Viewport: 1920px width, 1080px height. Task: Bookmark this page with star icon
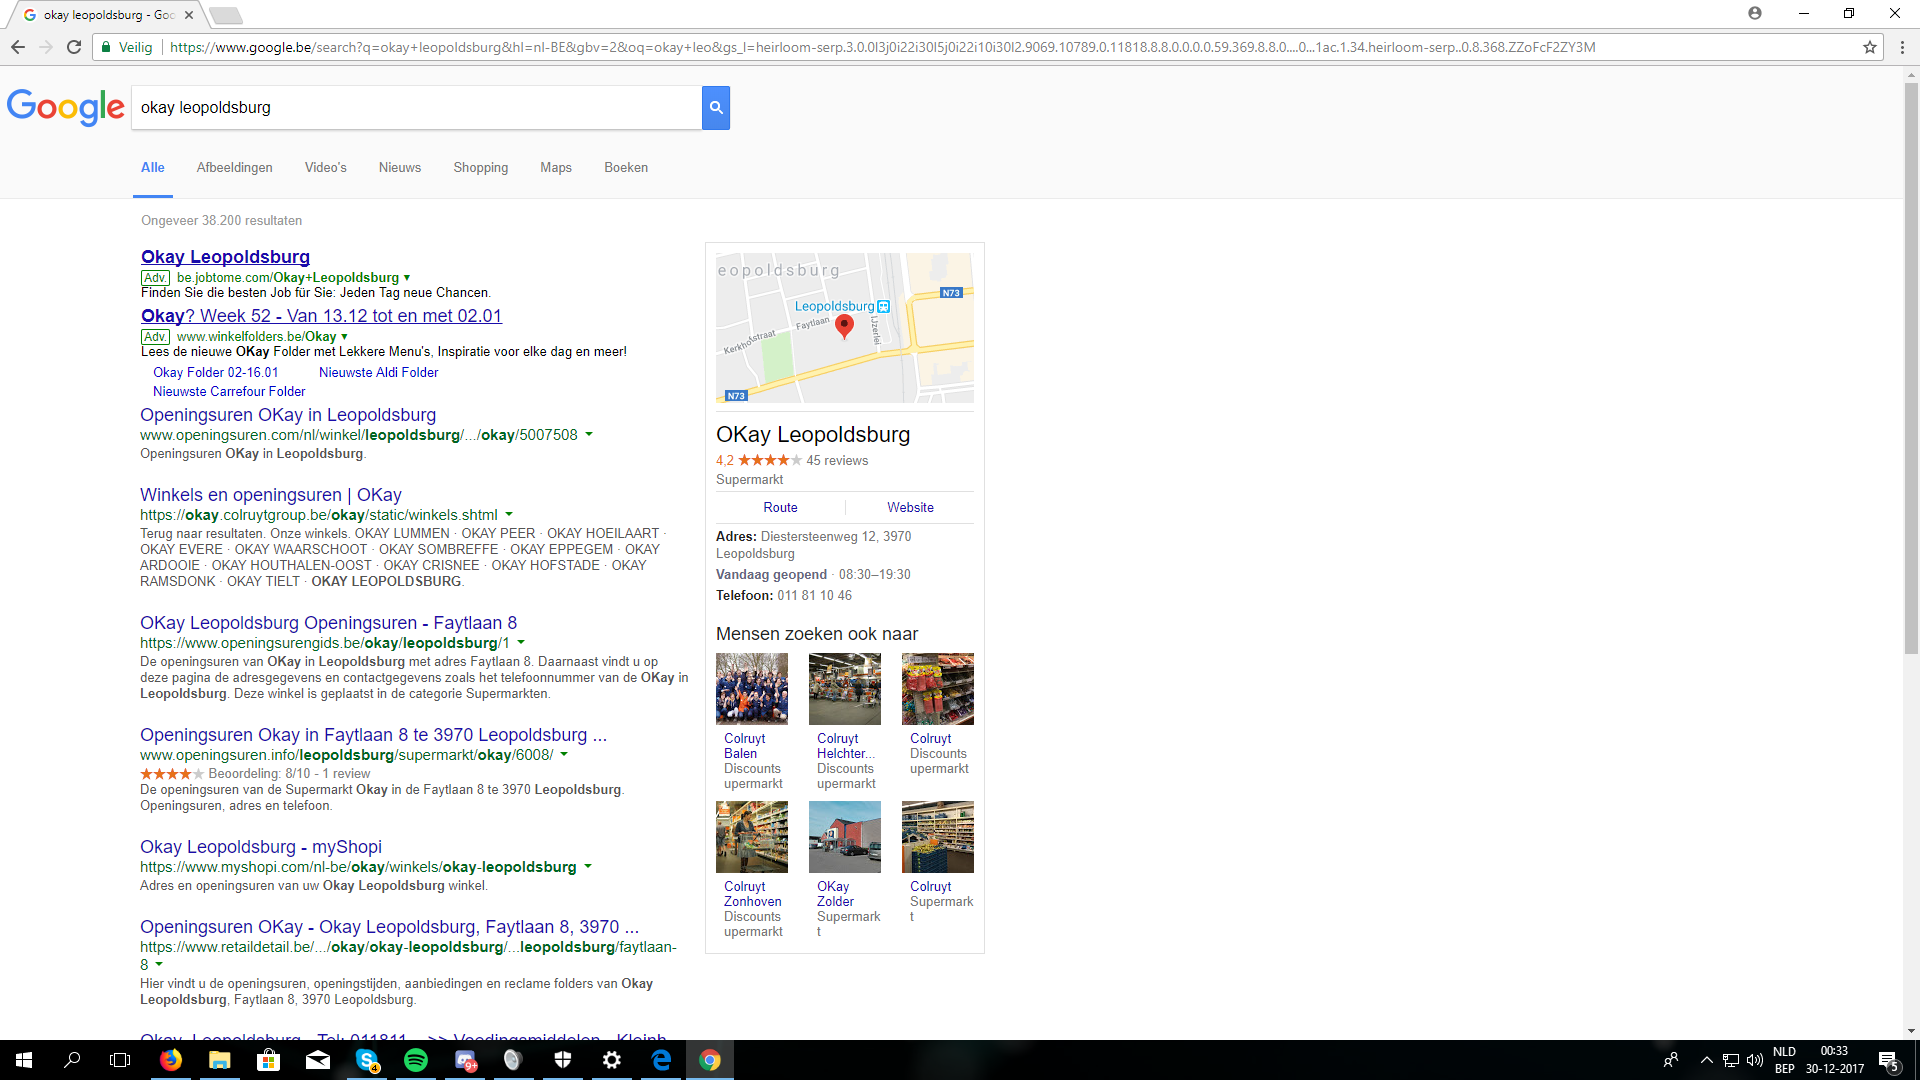click(1869, 47)
